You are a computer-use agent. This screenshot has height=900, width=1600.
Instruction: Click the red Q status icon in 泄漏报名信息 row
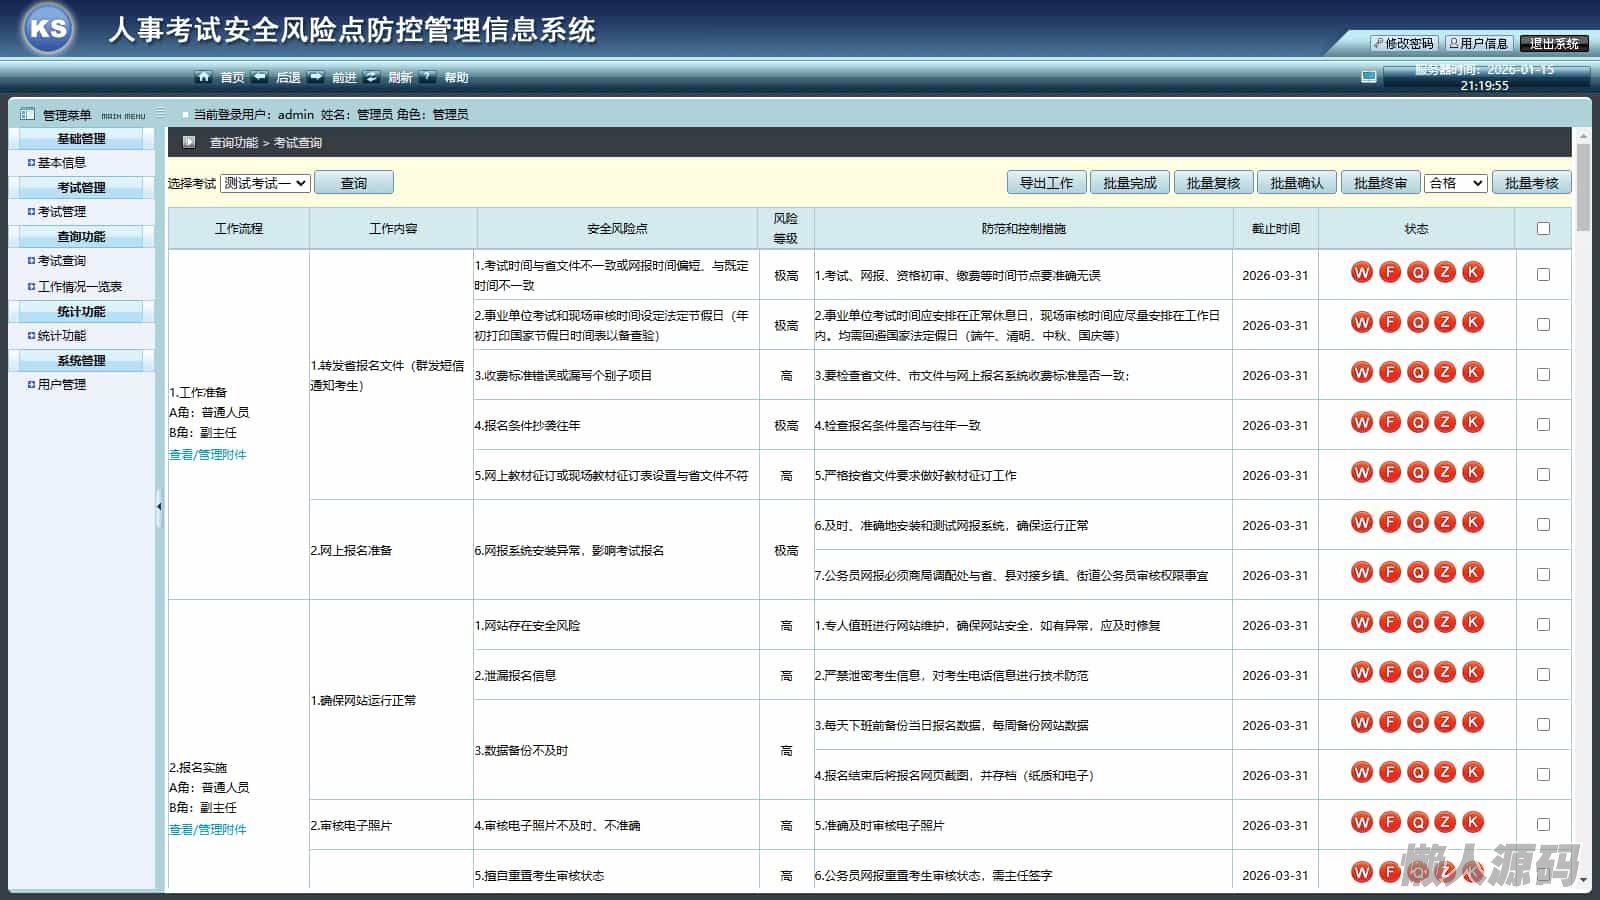click(1417, 673)
